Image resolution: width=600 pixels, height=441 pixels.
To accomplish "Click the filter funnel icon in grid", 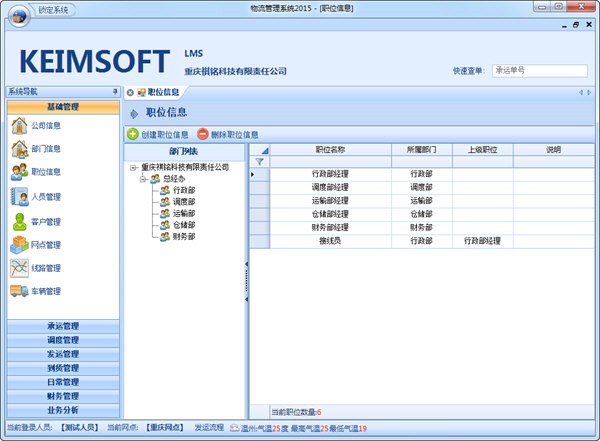I will coord(259,161).
